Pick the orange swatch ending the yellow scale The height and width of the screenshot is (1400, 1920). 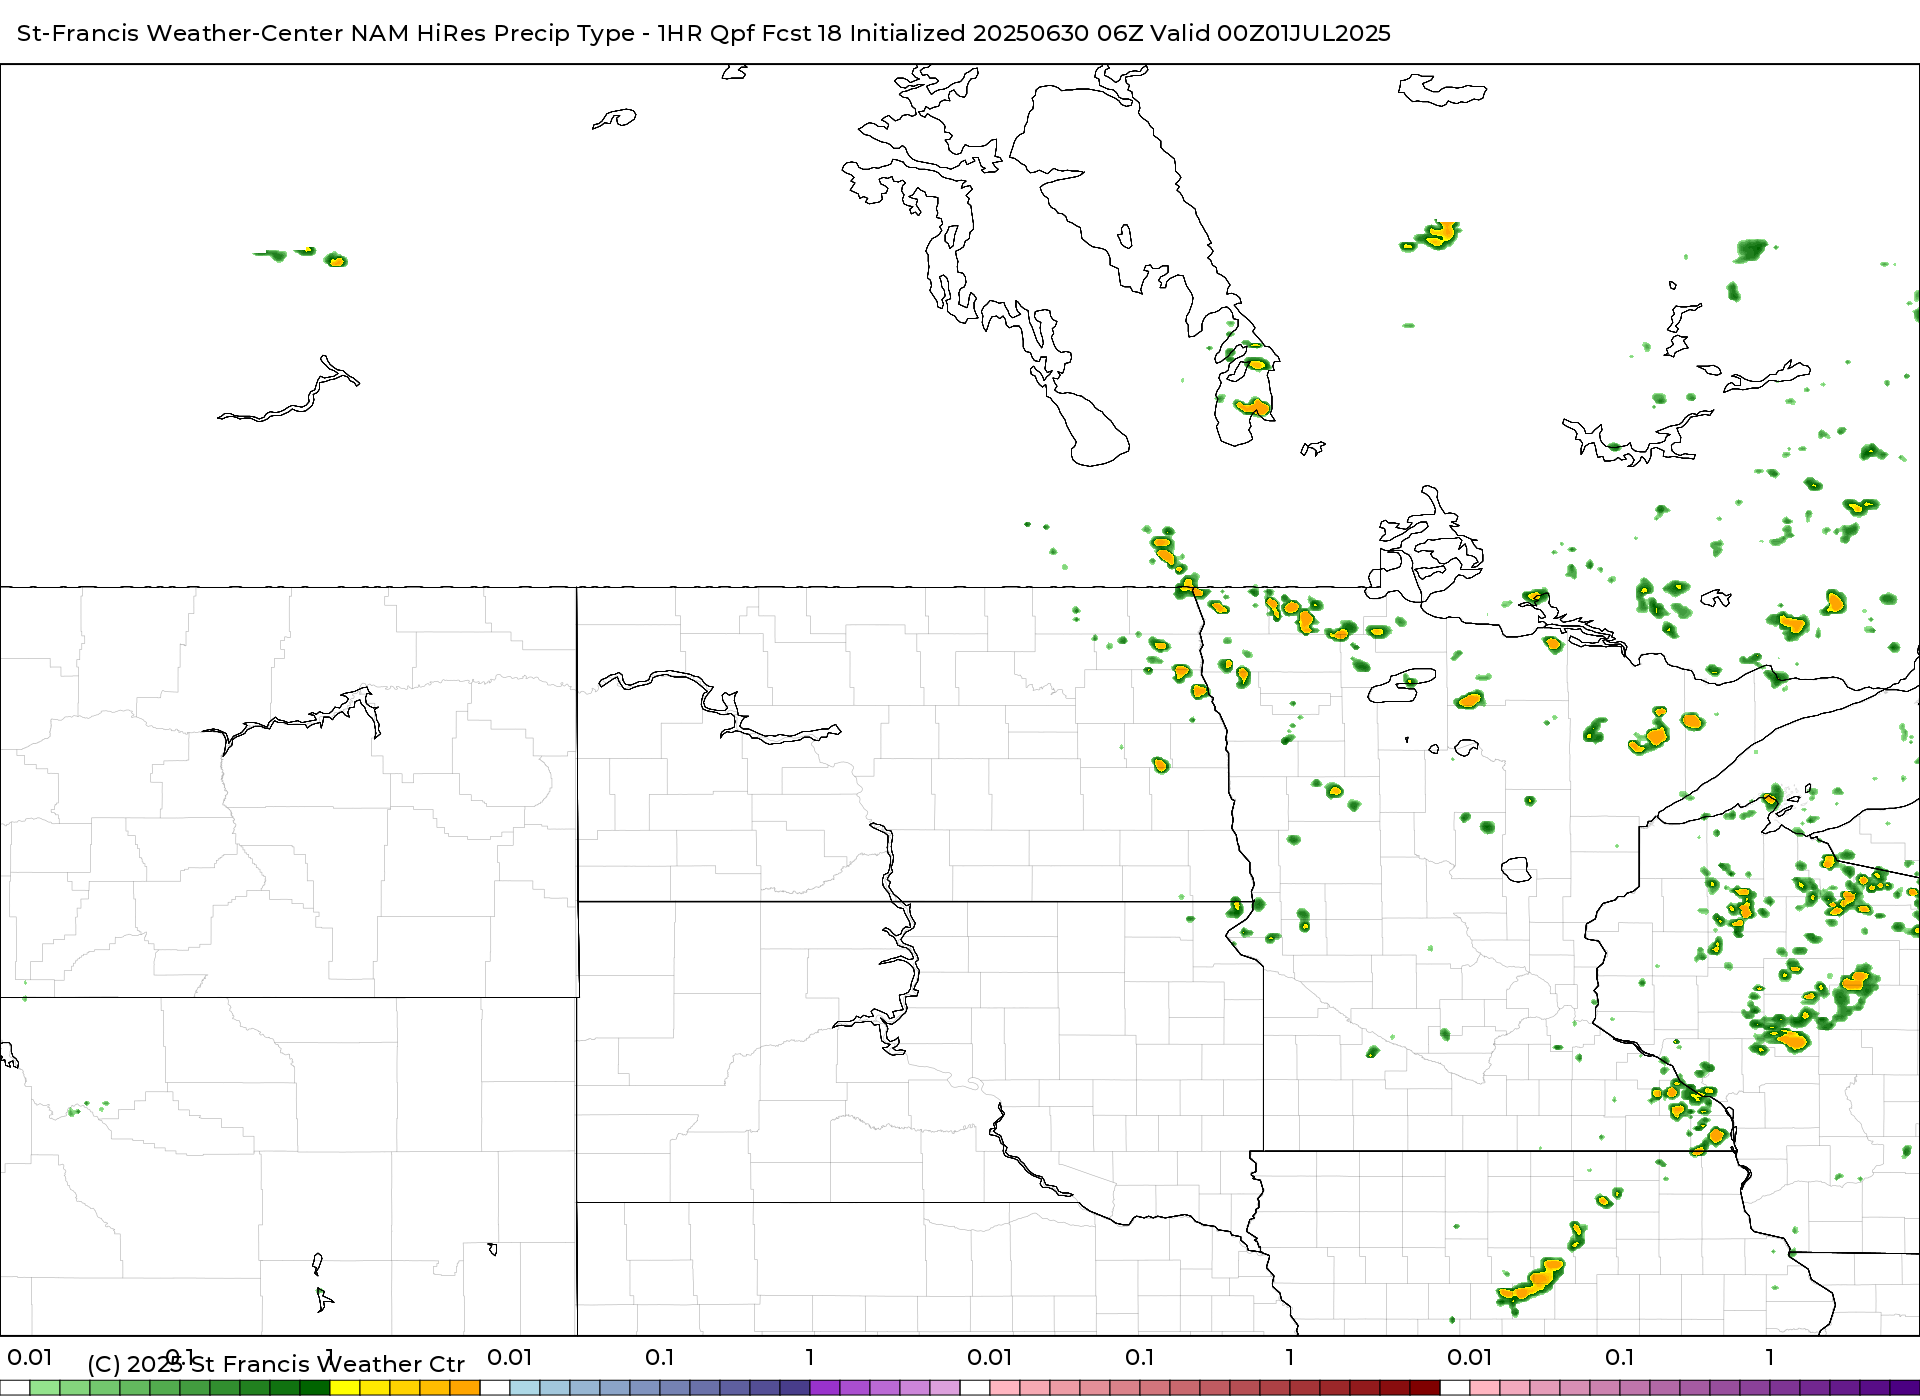click(x=465, y=1388)
